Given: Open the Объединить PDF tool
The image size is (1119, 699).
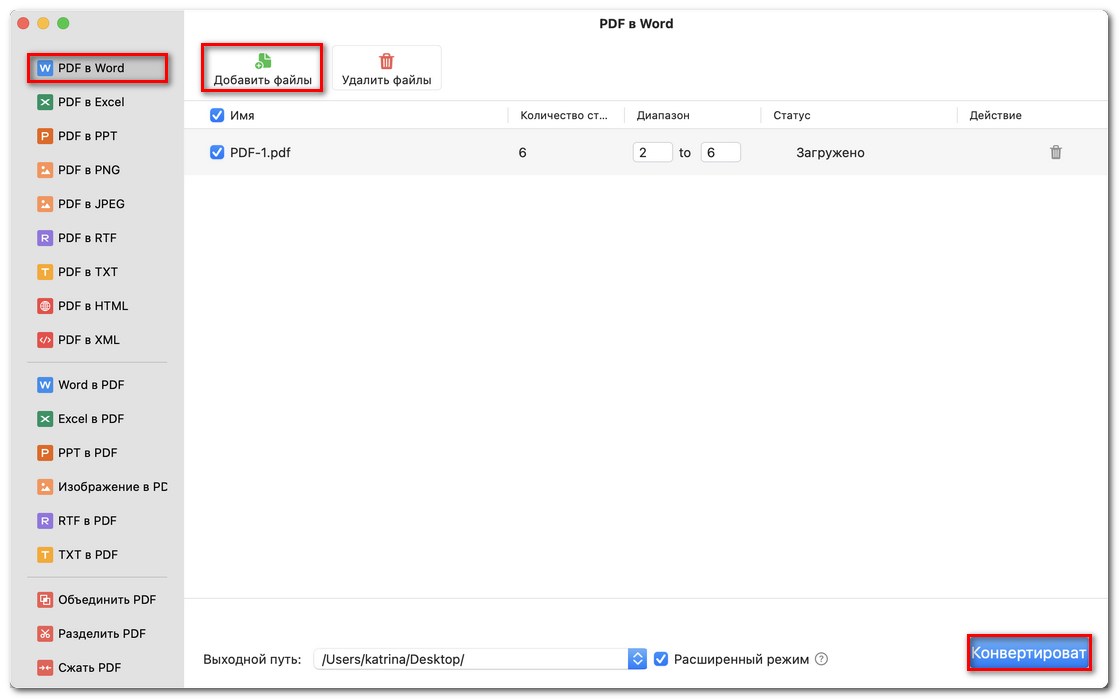Looking at the screenshot, I should click(99, 599).
